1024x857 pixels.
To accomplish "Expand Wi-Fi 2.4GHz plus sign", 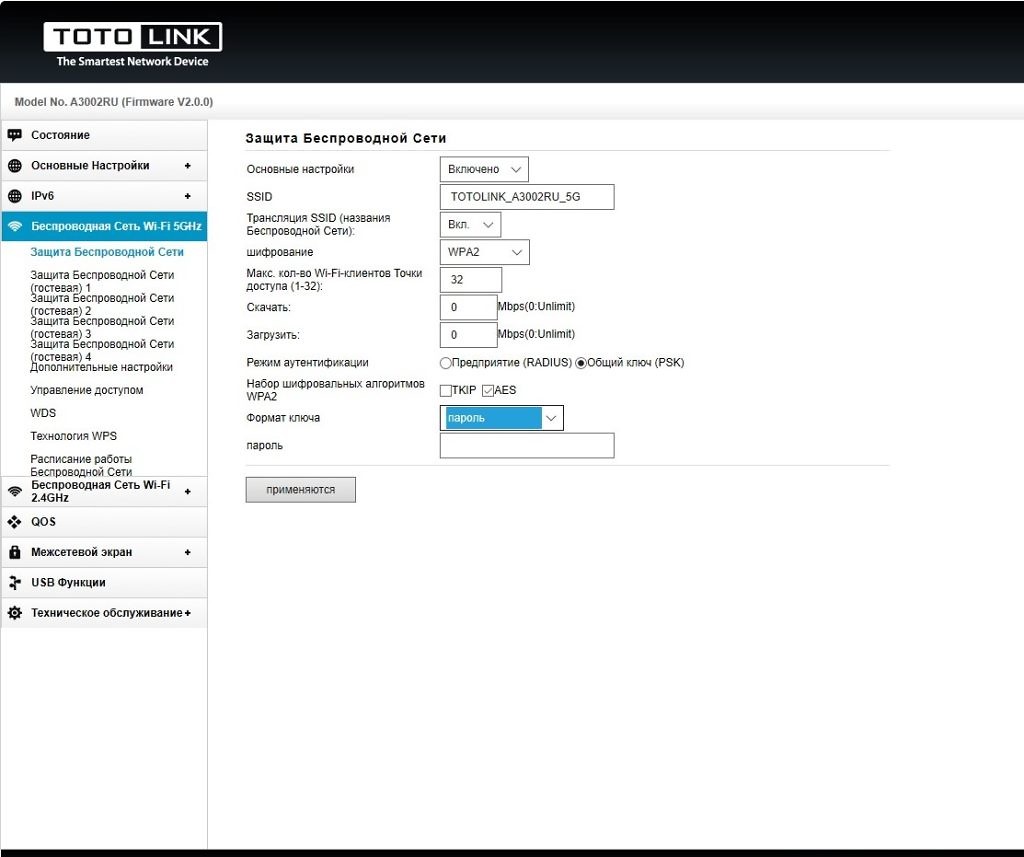I will click(187, 491).
